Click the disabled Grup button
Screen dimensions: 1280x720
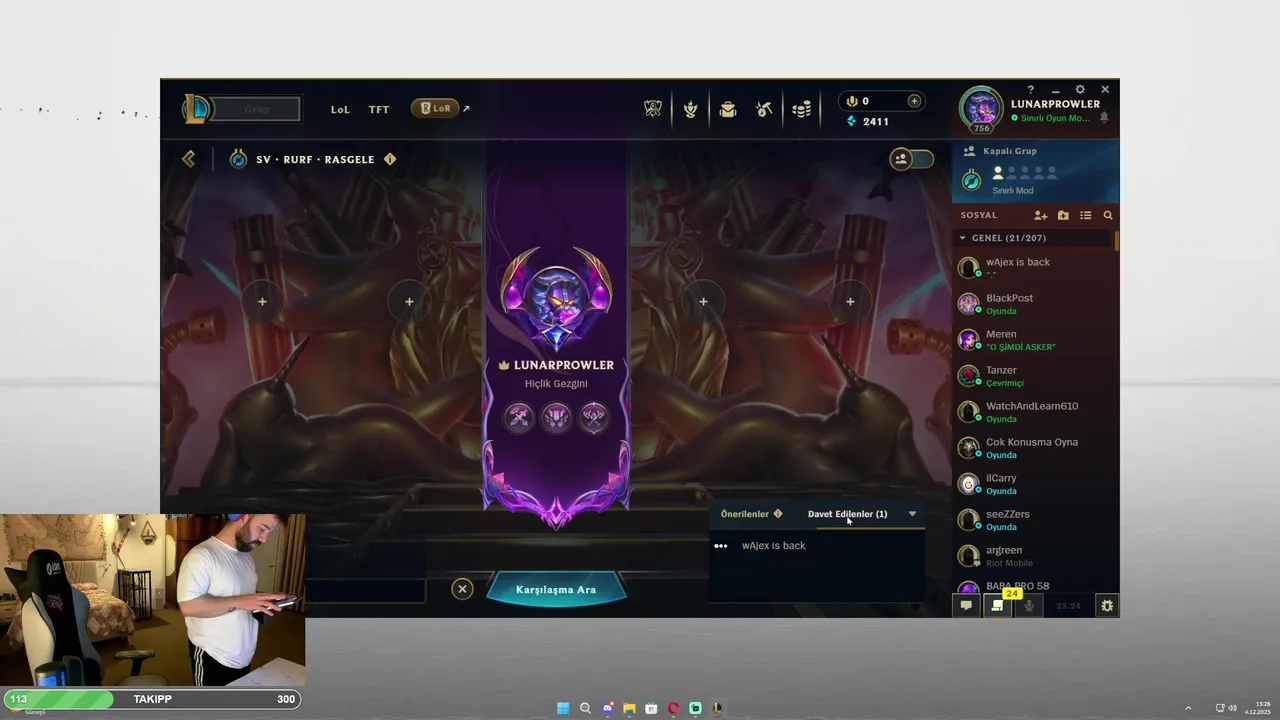click(257, 109)
